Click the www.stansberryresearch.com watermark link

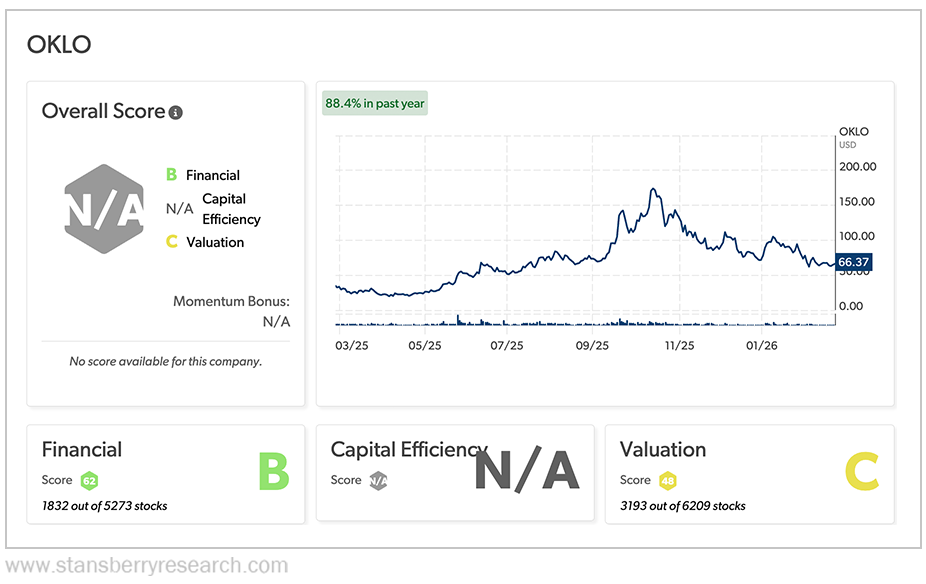coord(144,566)
